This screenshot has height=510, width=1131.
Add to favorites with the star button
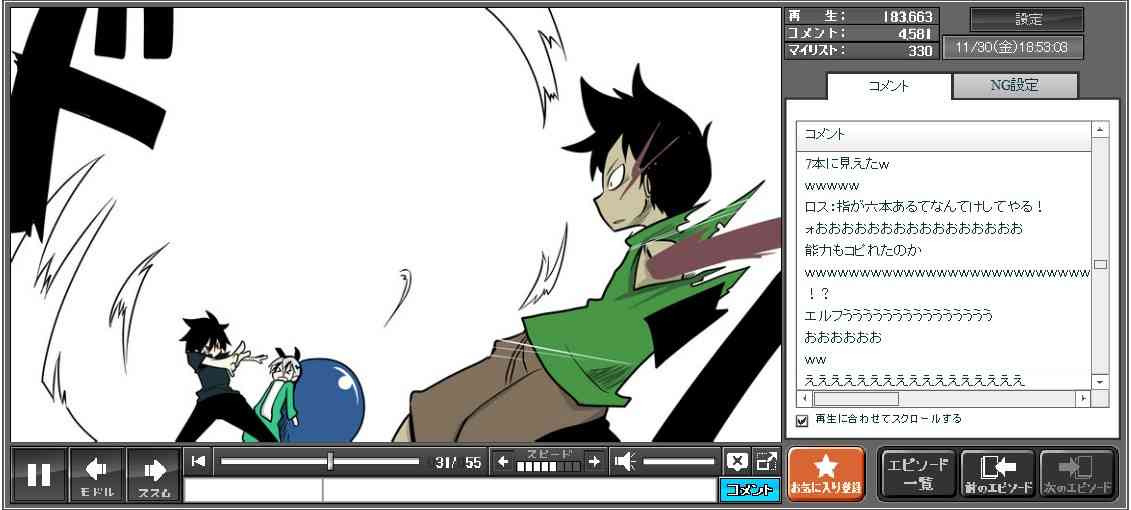(826, 474)
